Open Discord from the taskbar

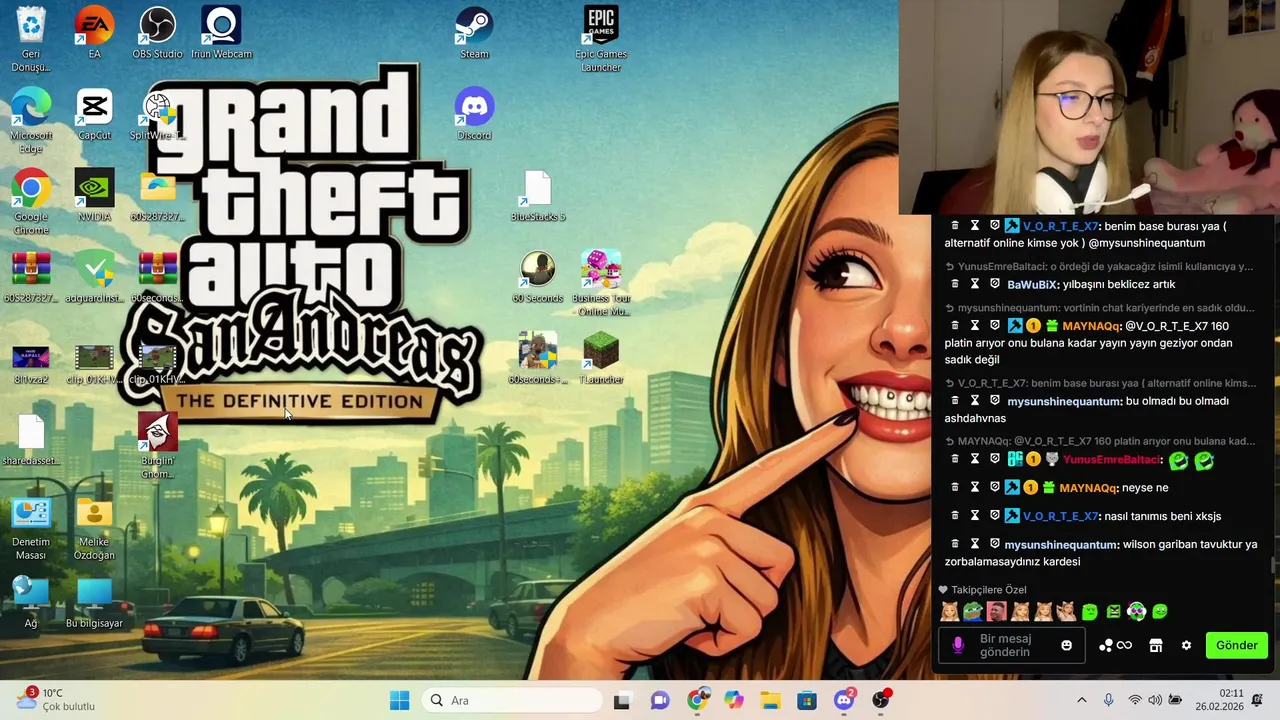coord(844,700)
